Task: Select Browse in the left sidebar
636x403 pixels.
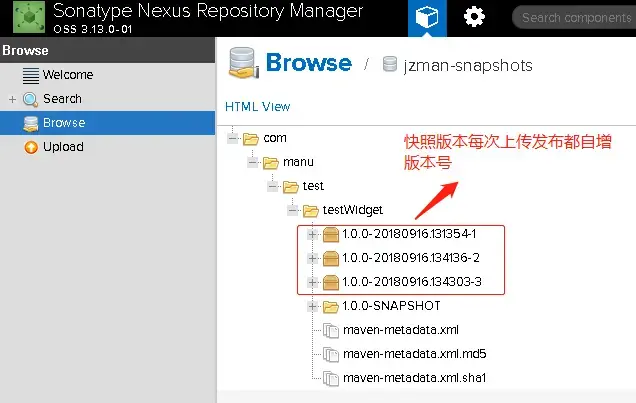Action: click(x=64, y=123)
